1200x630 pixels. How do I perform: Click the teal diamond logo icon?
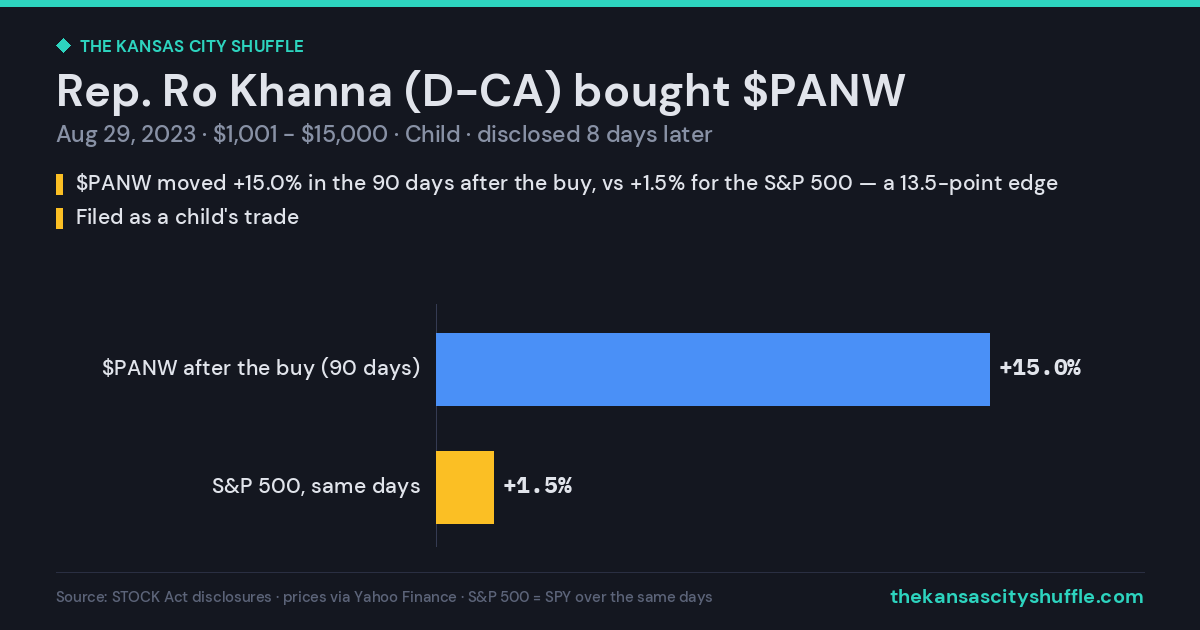[x=63, y=46]
